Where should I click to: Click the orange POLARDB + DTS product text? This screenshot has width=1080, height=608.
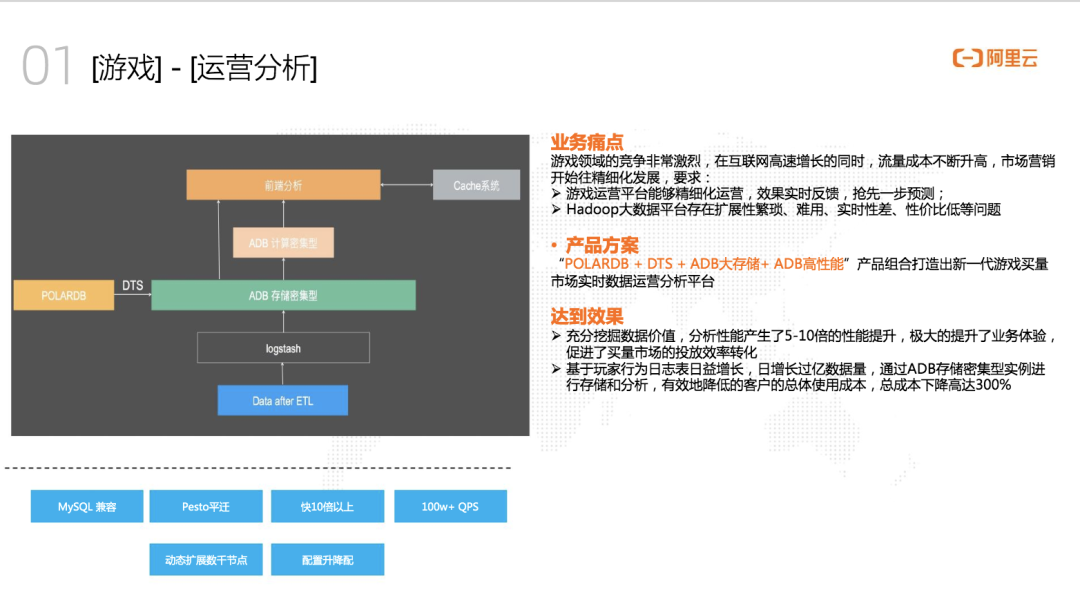point(704,264)
